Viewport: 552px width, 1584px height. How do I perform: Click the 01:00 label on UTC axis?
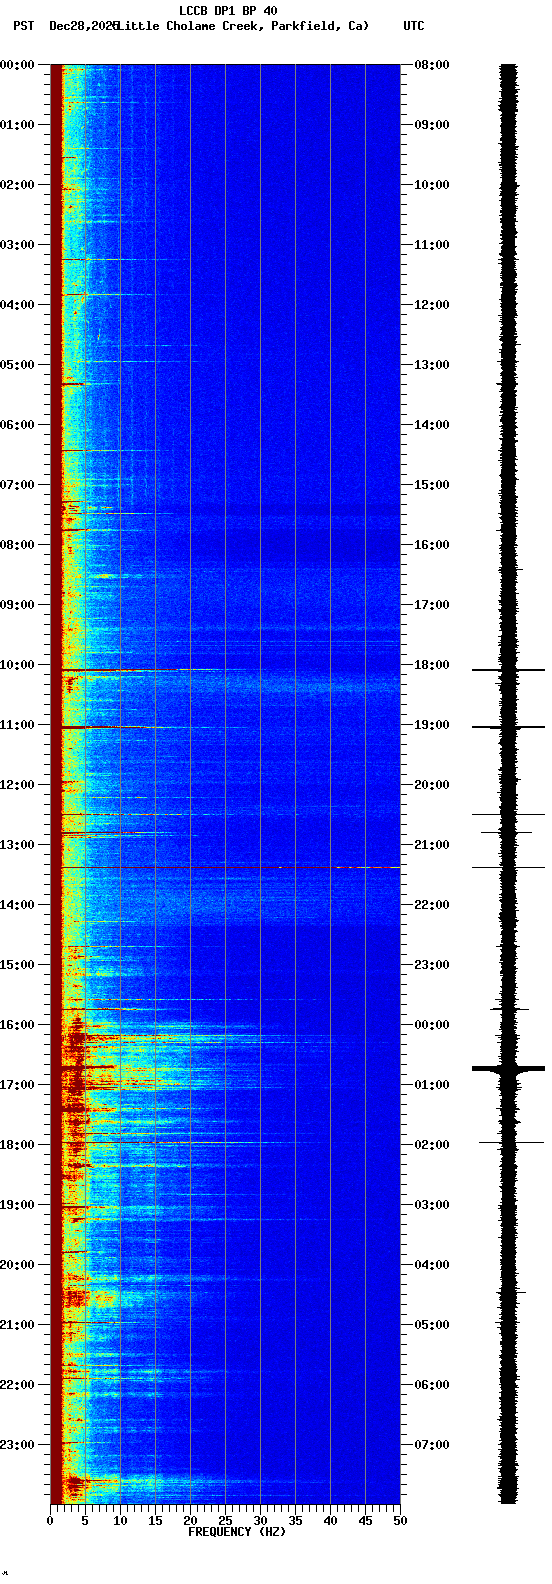[x=432, y=1085]
